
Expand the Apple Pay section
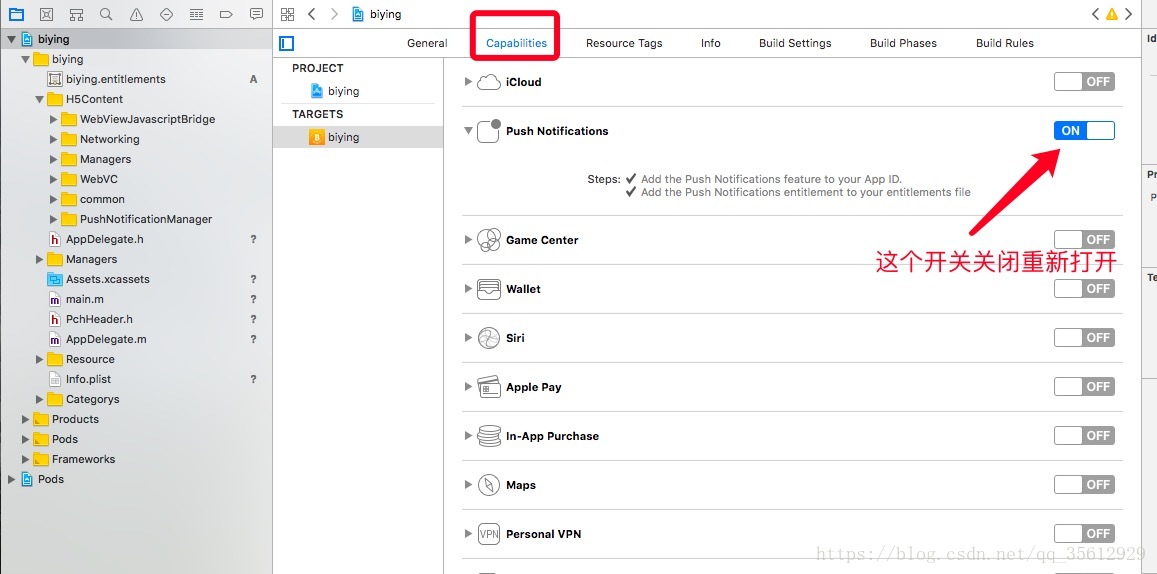click(x=468, y=387)
